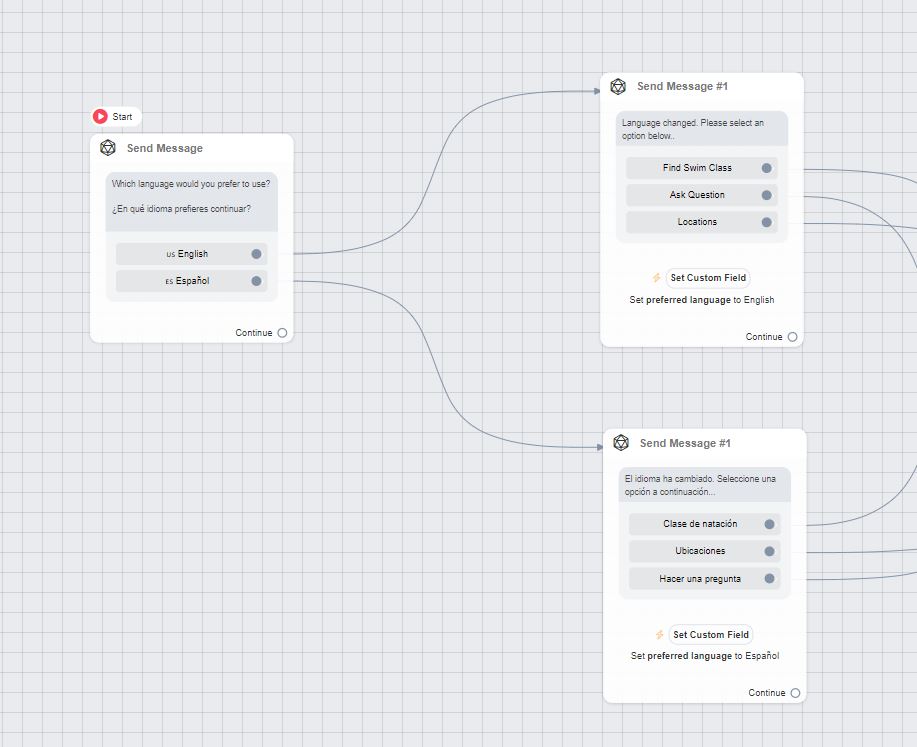
Task: Click 'Set preferred language to Español' text
Action: pyautogui.click(x=705, y=656)
